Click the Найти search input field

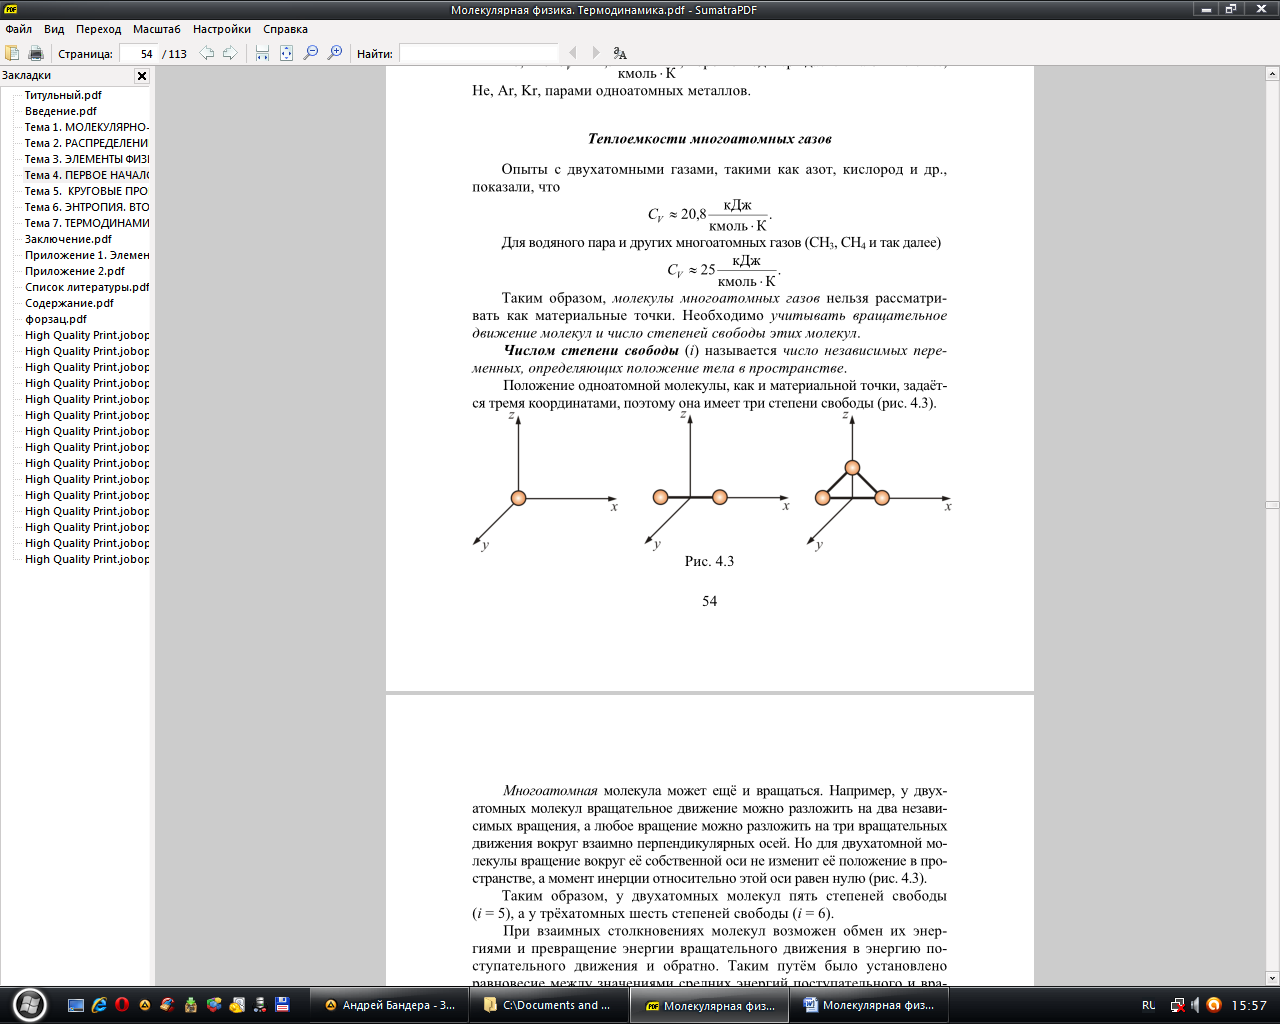478,54
